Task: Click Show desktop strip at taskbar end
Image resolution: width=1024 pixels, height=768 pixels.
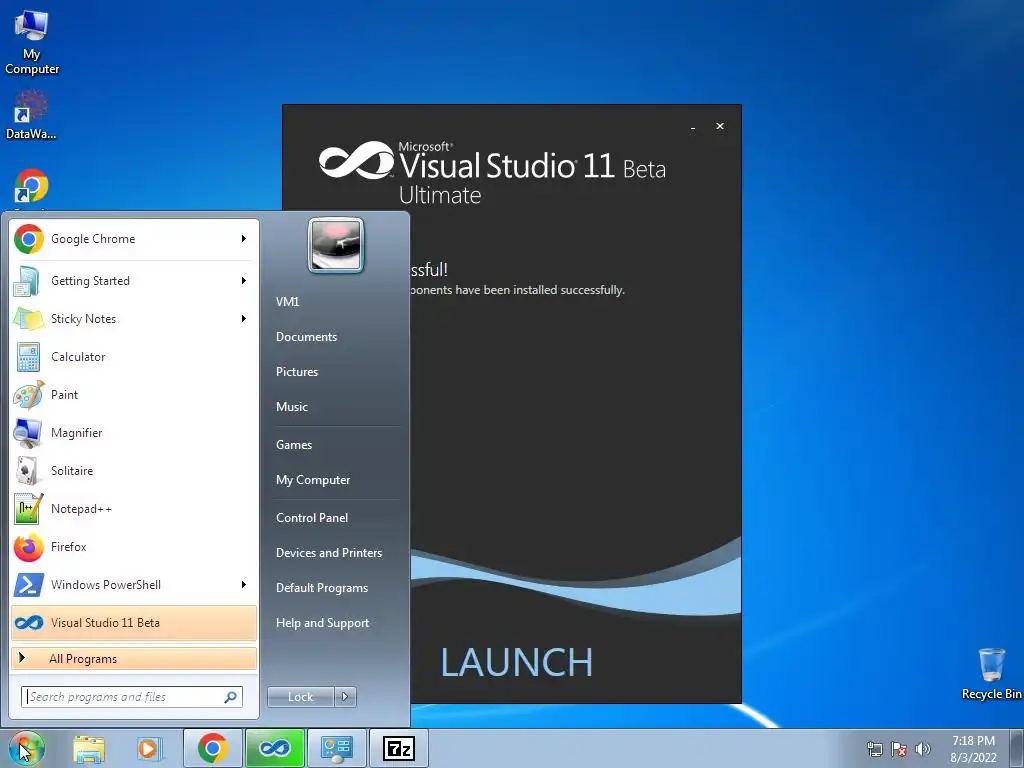Action: (x=1017, y=748)
